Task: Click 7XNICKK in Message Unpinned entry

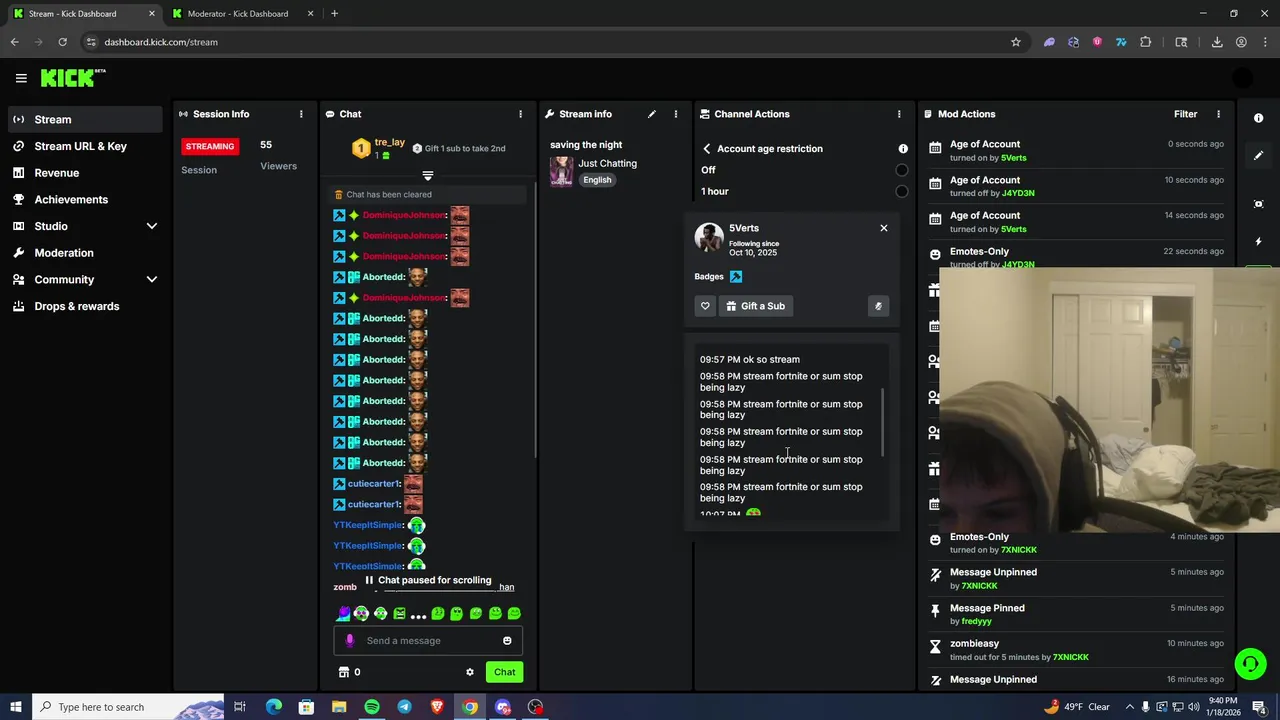Action: (980, 586)
